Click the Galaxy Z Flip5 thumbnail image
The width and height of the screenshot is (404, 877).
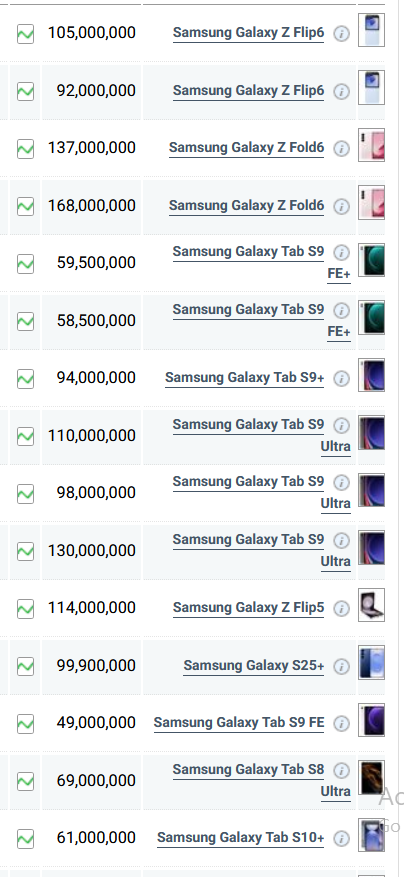tap(372, 605)
